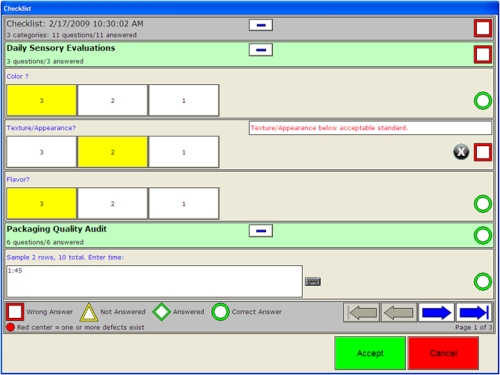Image resolution: width=500 pixels, height=375 pixels.
Task: Jump to first page arrow
Action: [x=361, y=313]
